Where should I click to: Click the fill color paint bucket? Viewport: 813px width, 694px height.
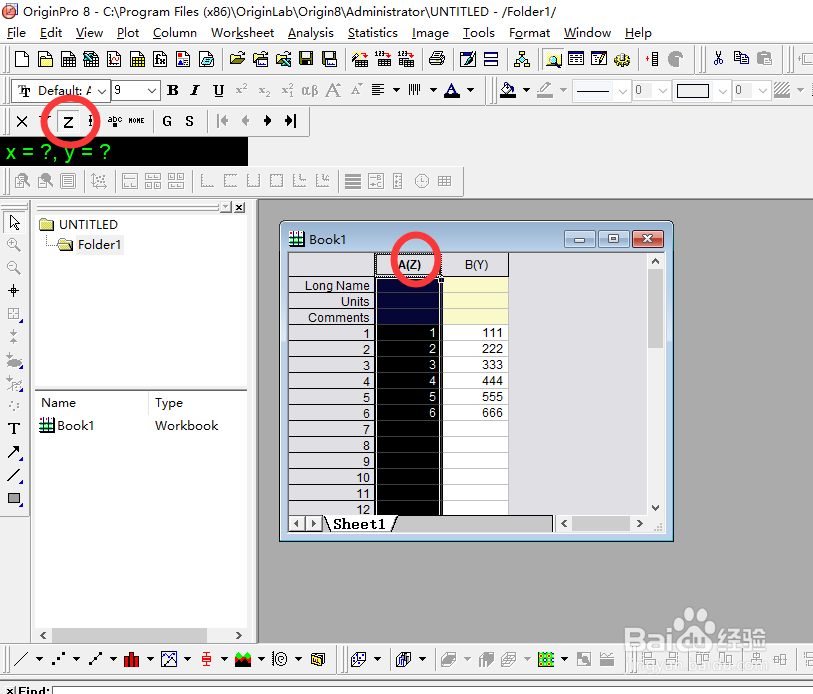tap(508, 90)
